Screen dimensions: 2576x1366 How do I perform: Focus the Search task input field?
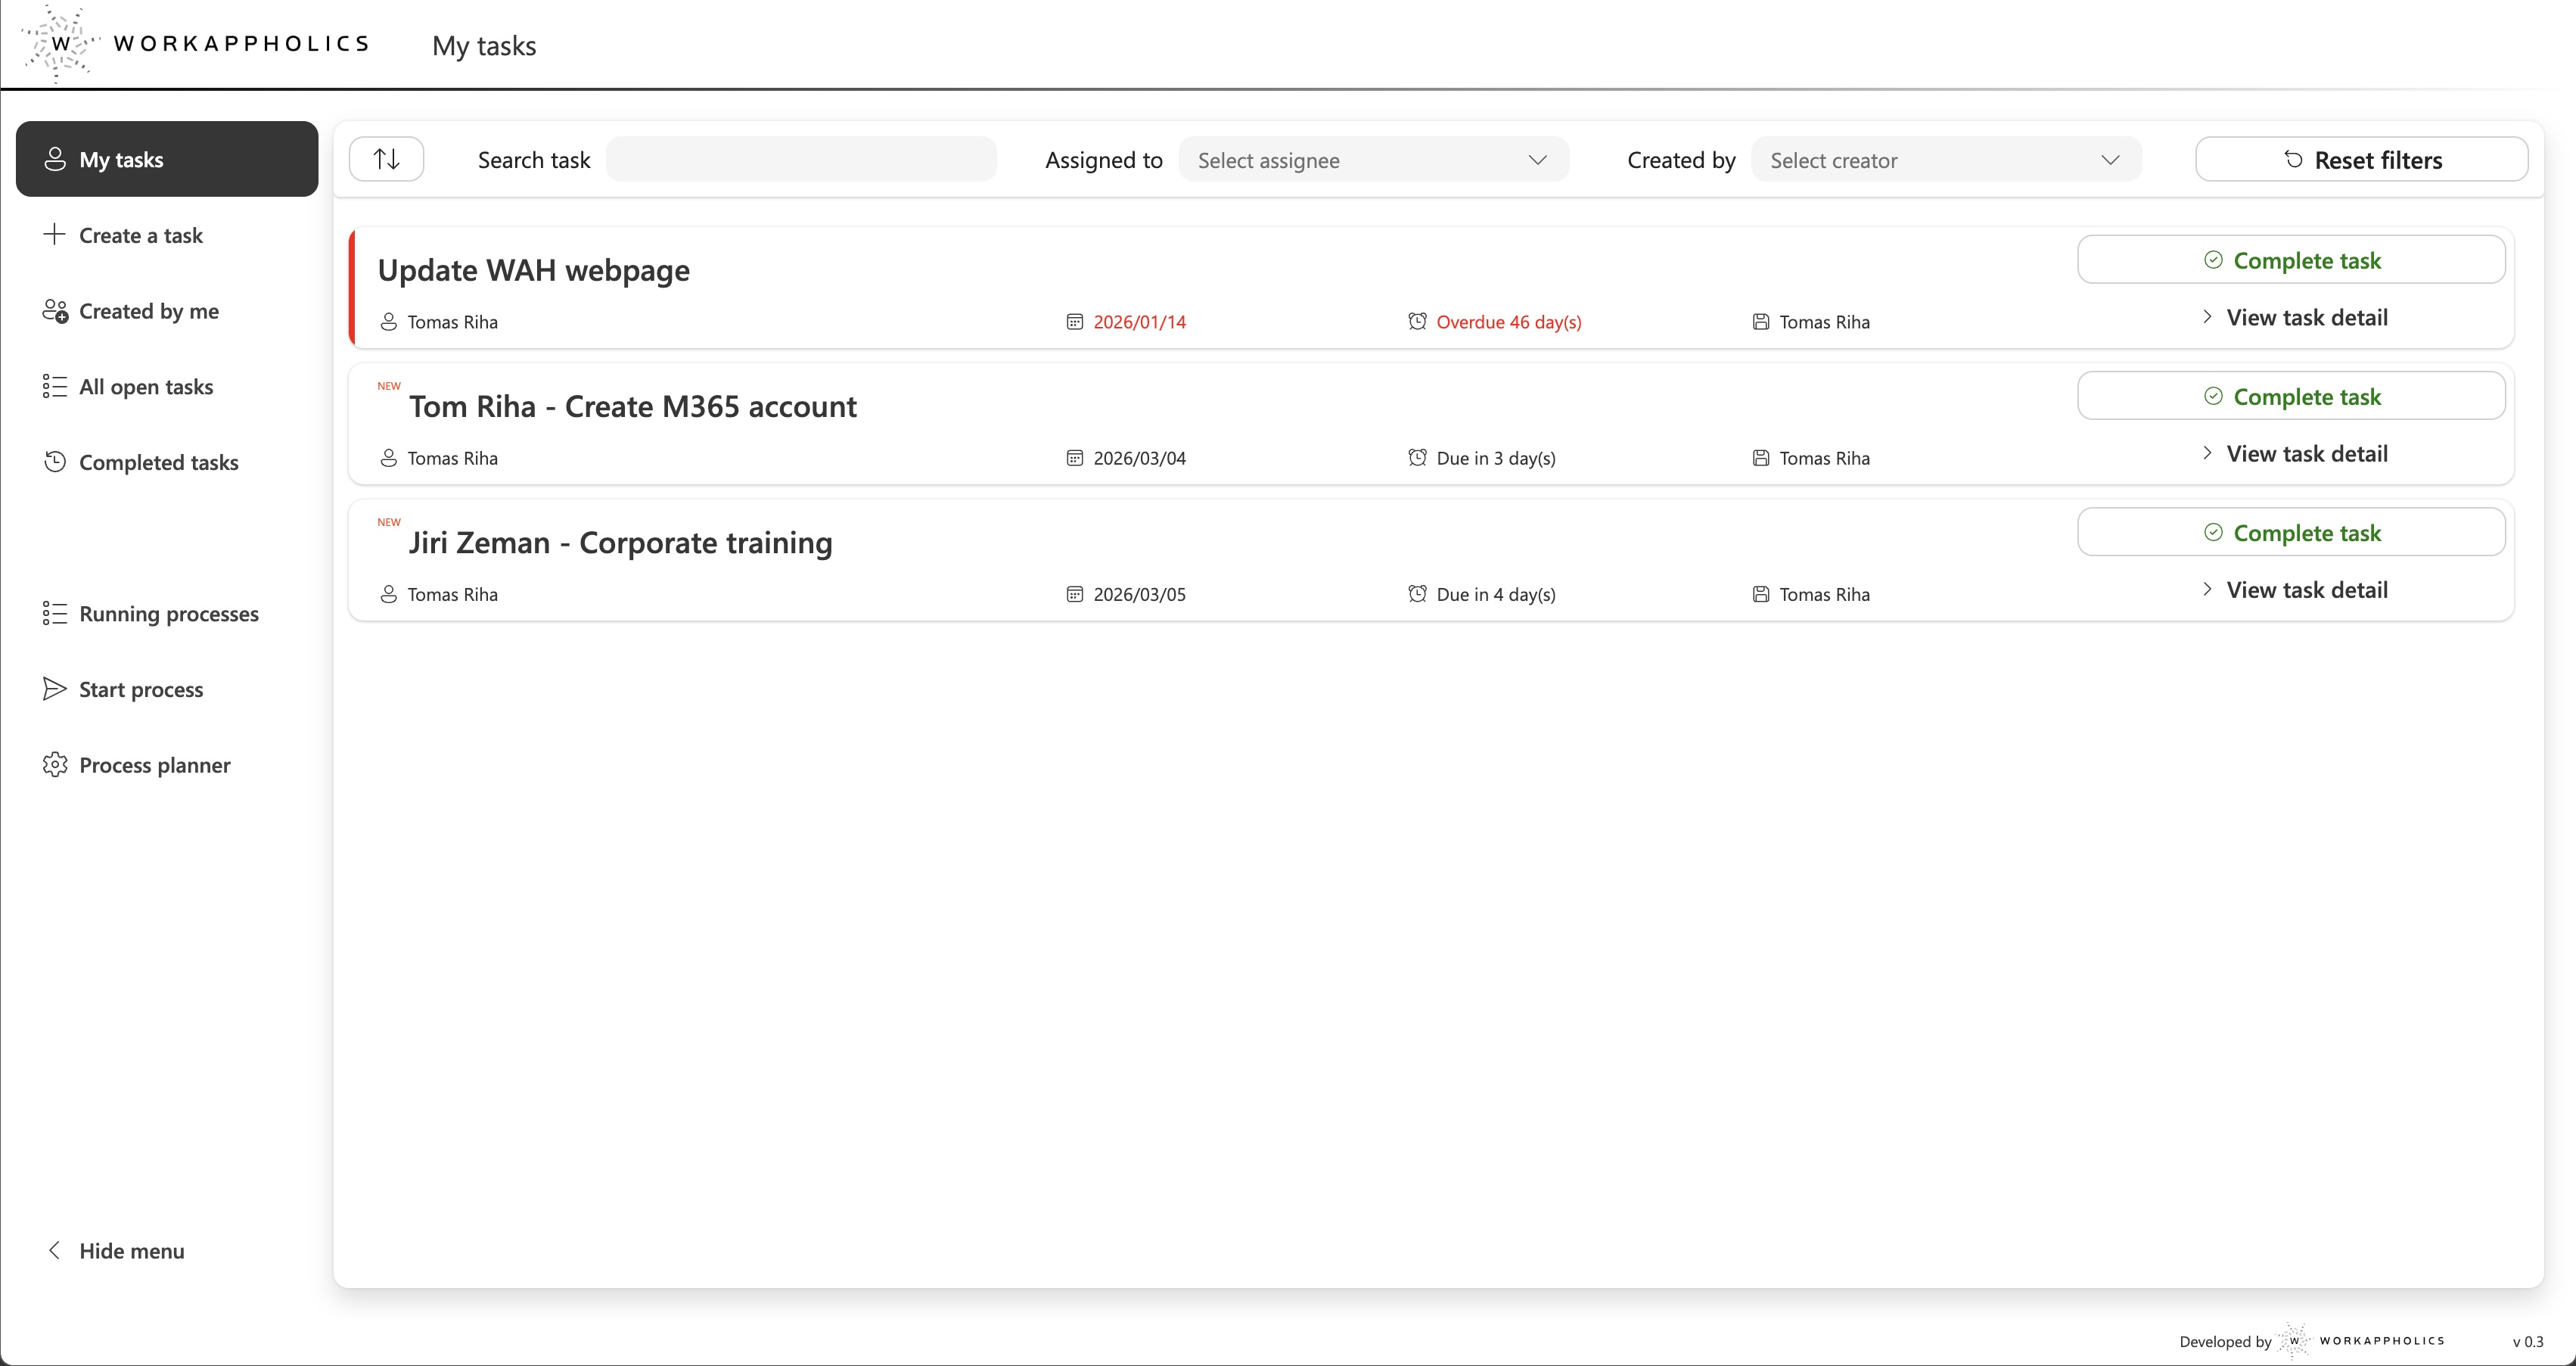coord(801,160)
